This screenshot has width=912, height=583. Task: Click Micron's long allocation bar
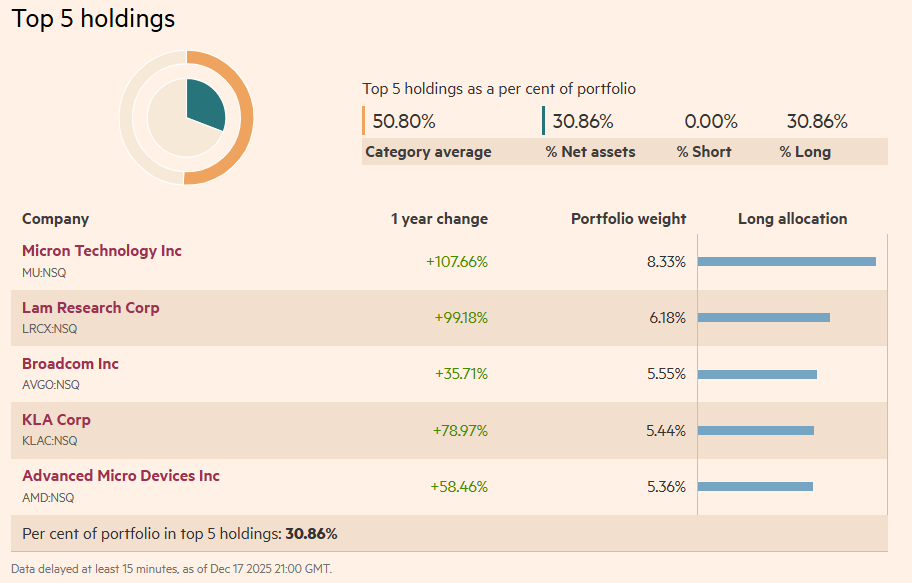click(786, 262)
